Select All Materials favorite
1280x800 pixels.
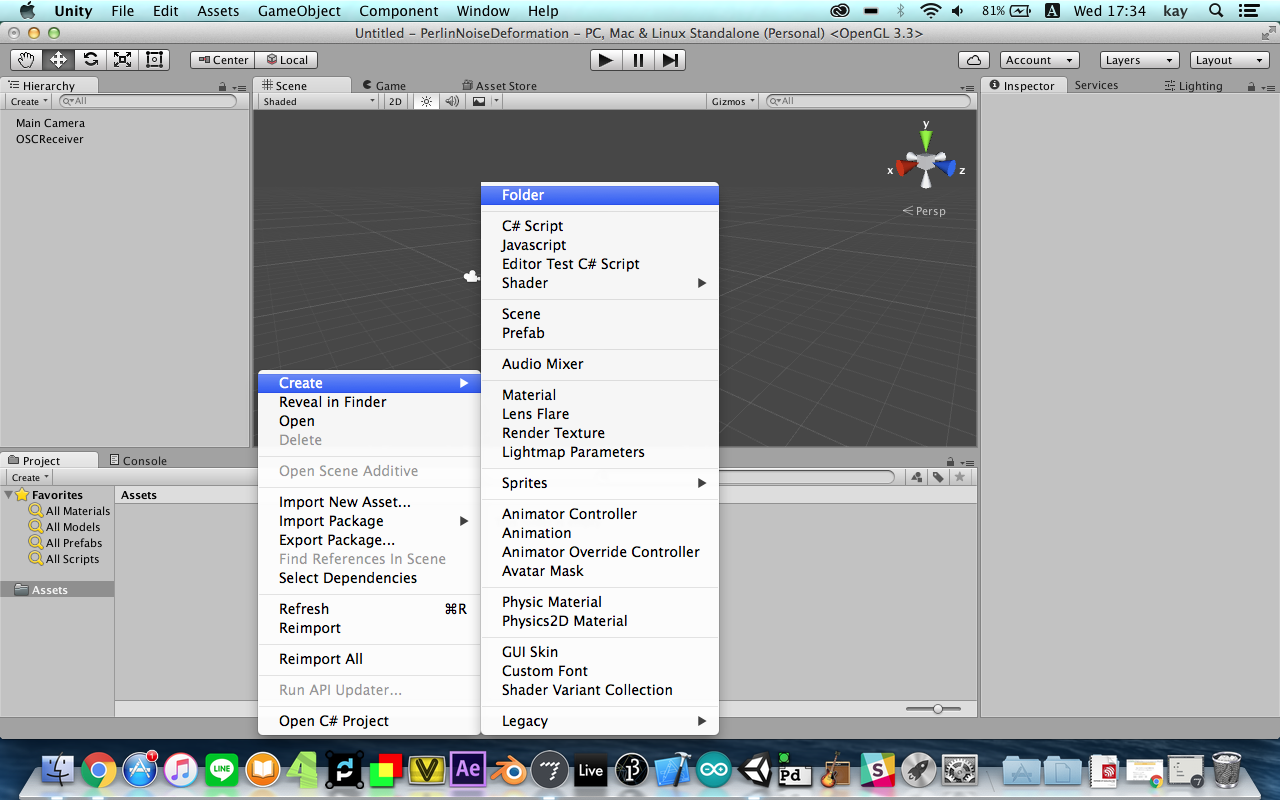click(70, 511)
